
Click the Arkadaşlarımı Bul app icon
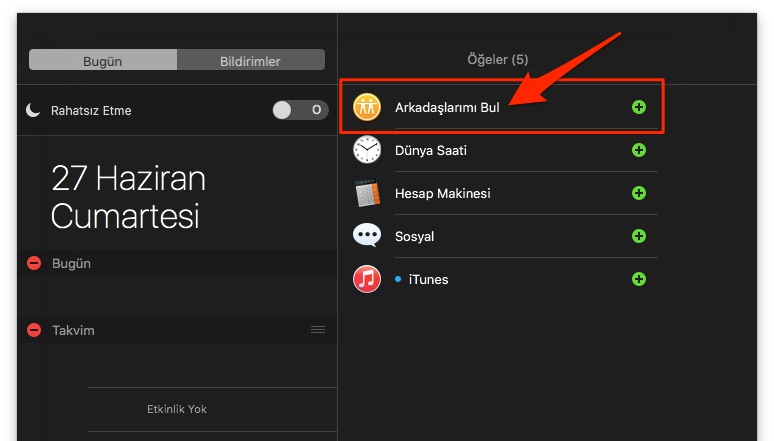(x=367, y=107)
